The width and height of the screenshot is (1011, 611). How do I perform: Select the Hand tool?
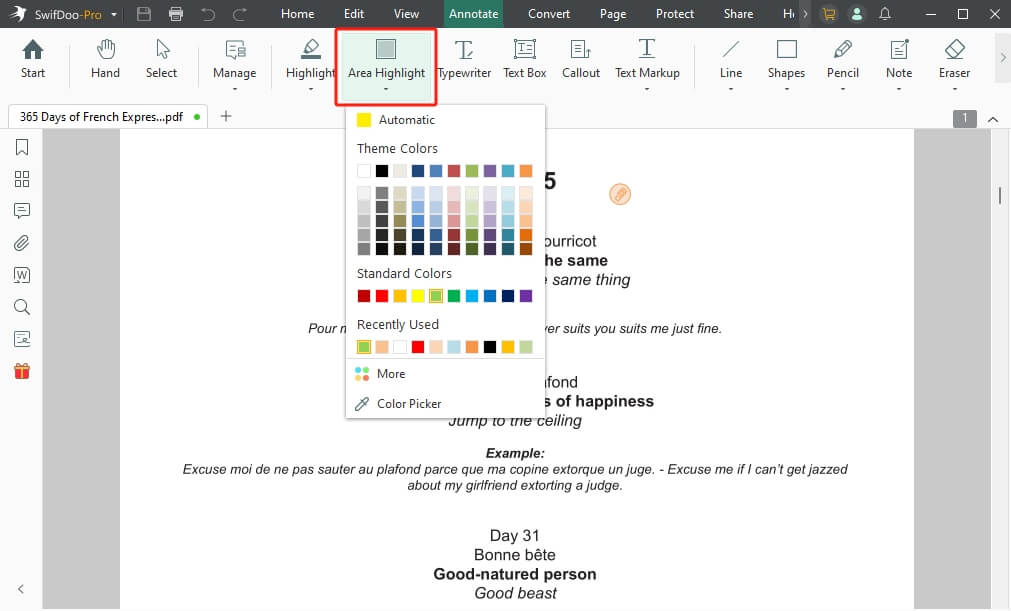[x=105, y=58]
